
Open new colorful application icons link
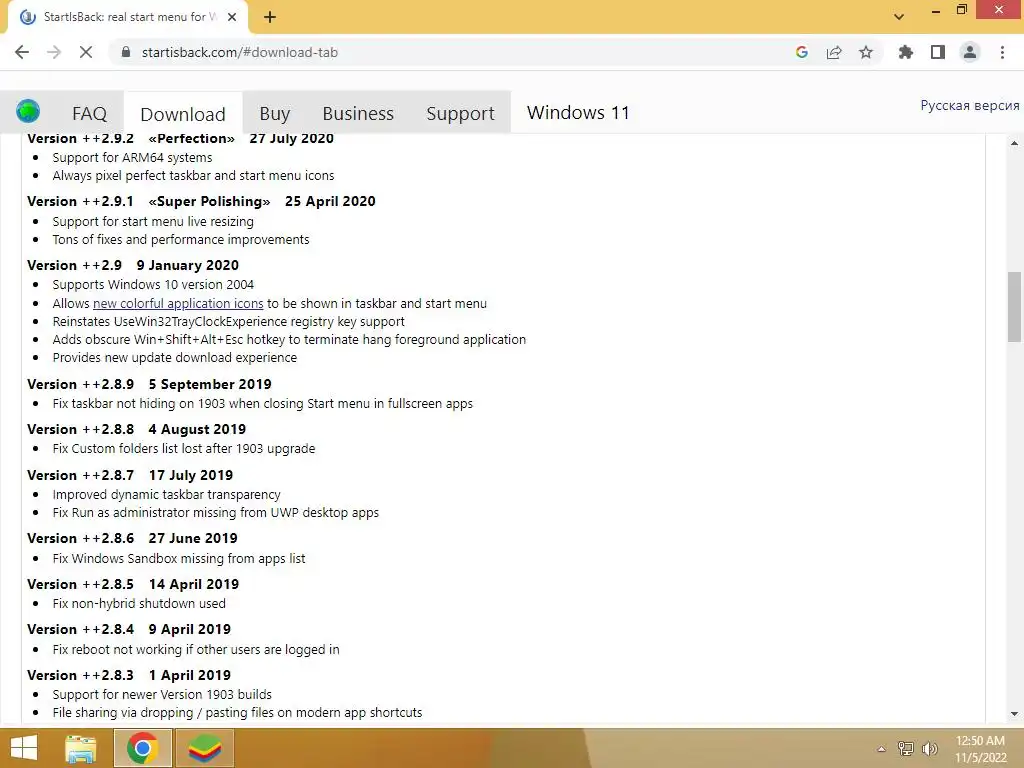pos(178,304)
